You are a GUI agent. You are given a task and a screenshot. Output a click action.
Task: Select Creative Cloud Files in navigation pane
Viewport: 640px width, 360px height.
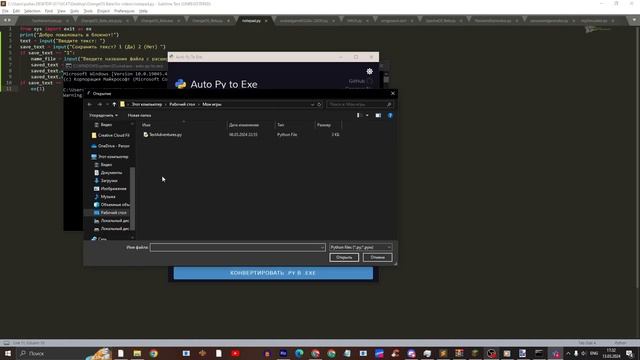coord(110,135)
